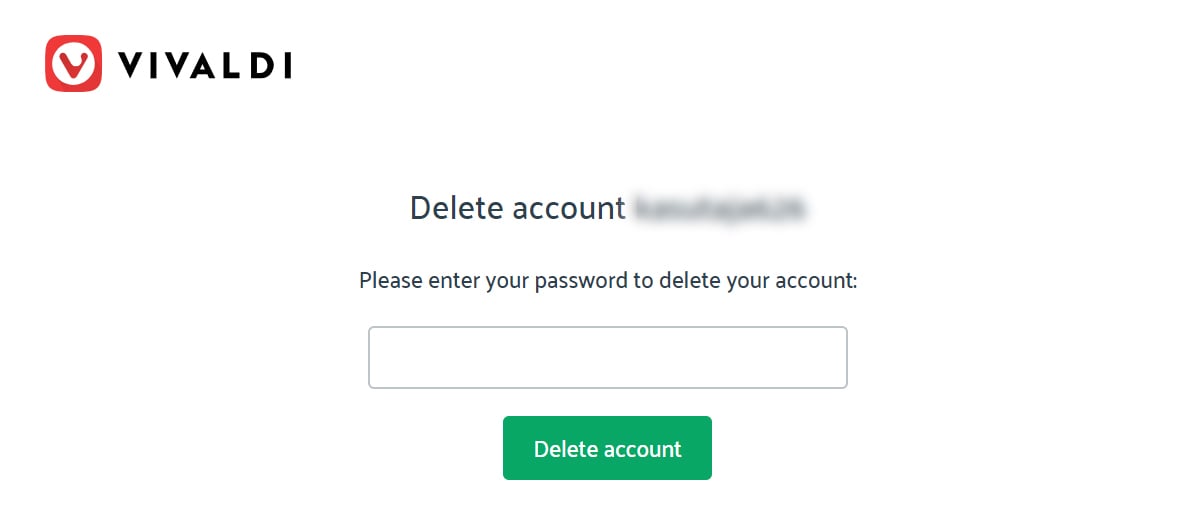Place cursor in the empty password box
The width and height of the screenshot is (1200, 525).
[608, 357]
